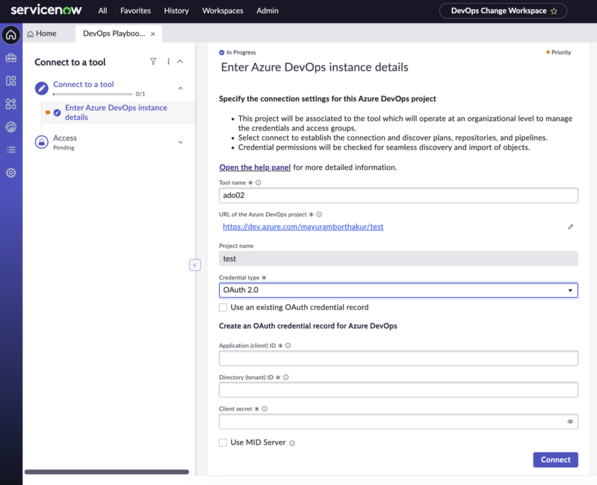This screenshot has height=485, width=597.
Task: Click info icon next to Client secret
Action: click(265, 409)
